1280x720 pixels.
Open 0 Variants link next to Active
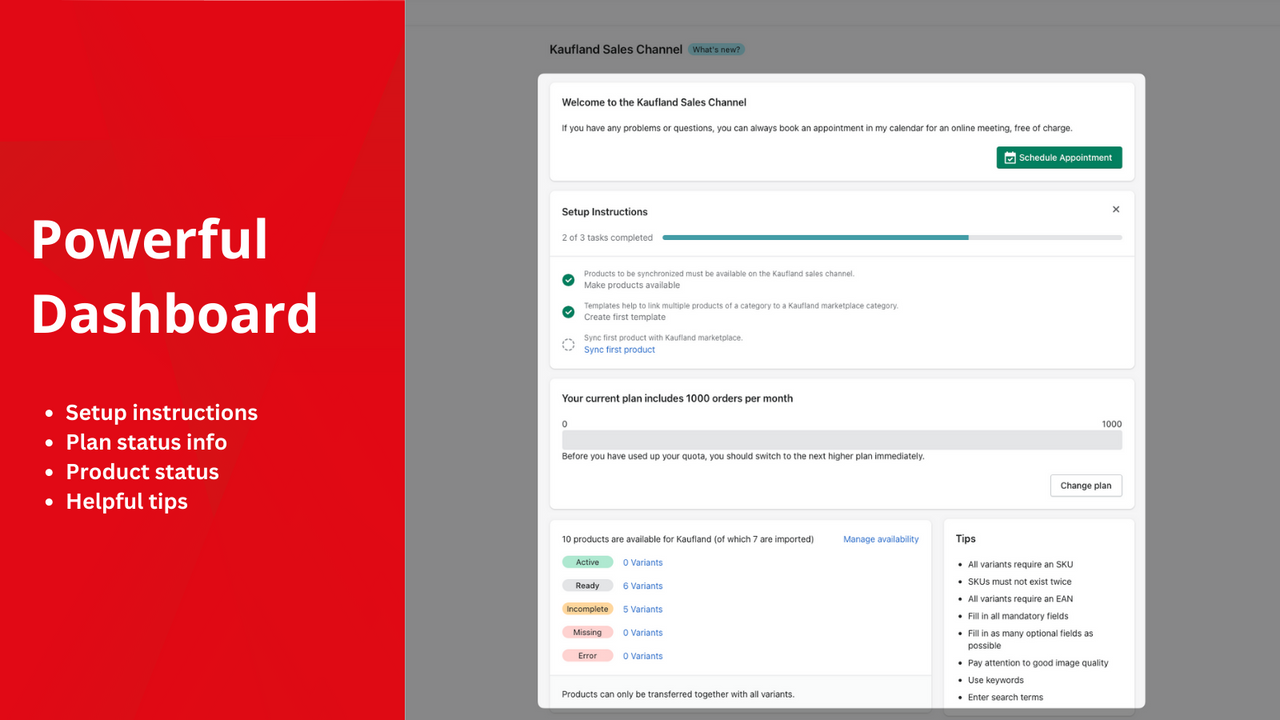tap(643, 563)
